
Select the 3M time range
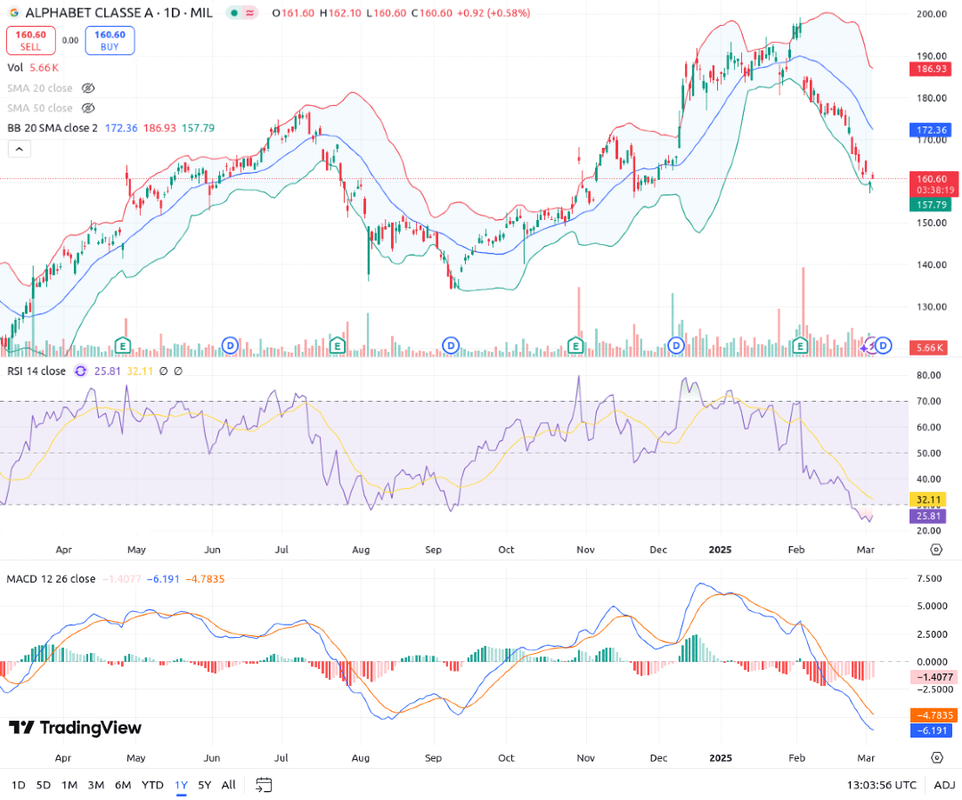96,785
